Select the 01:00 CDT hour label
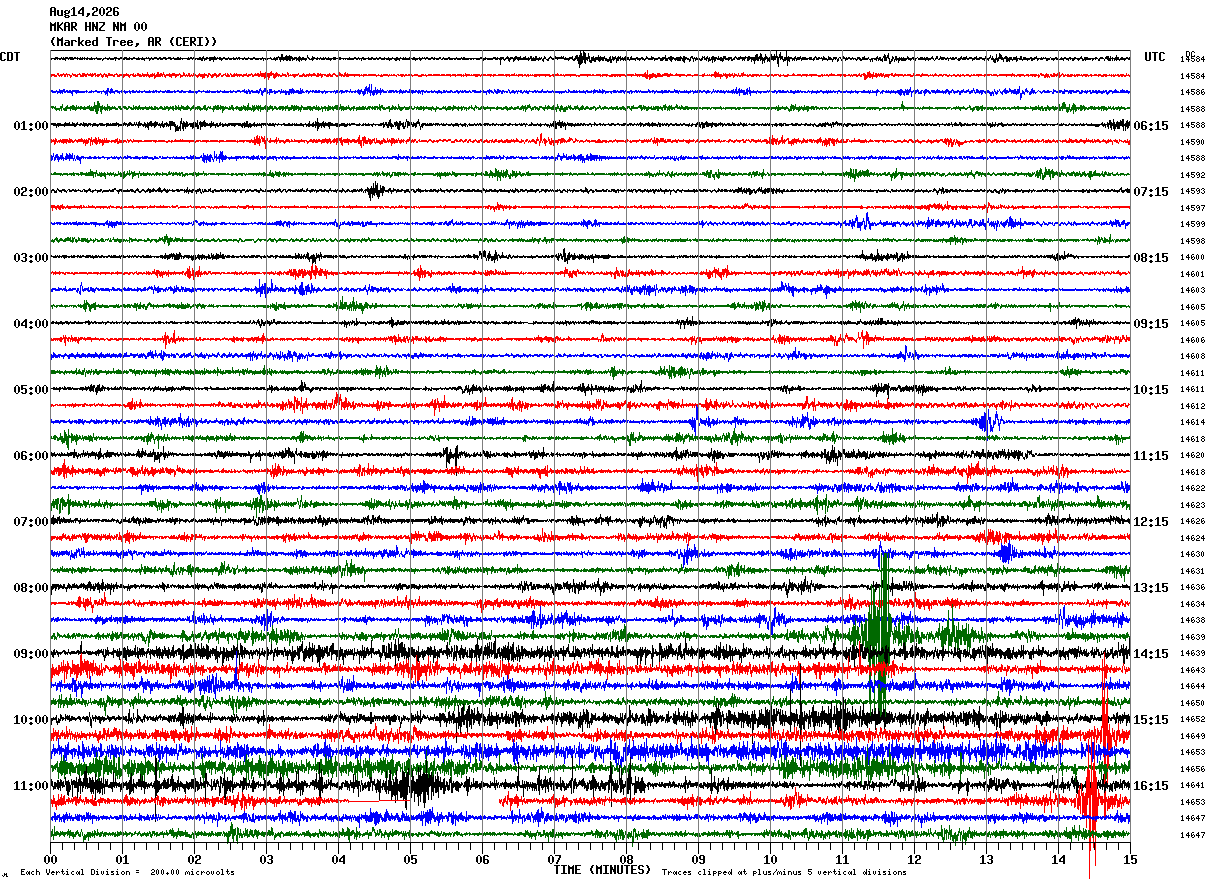The width and height of the screenshot is (1210, 886). [31, 126]
